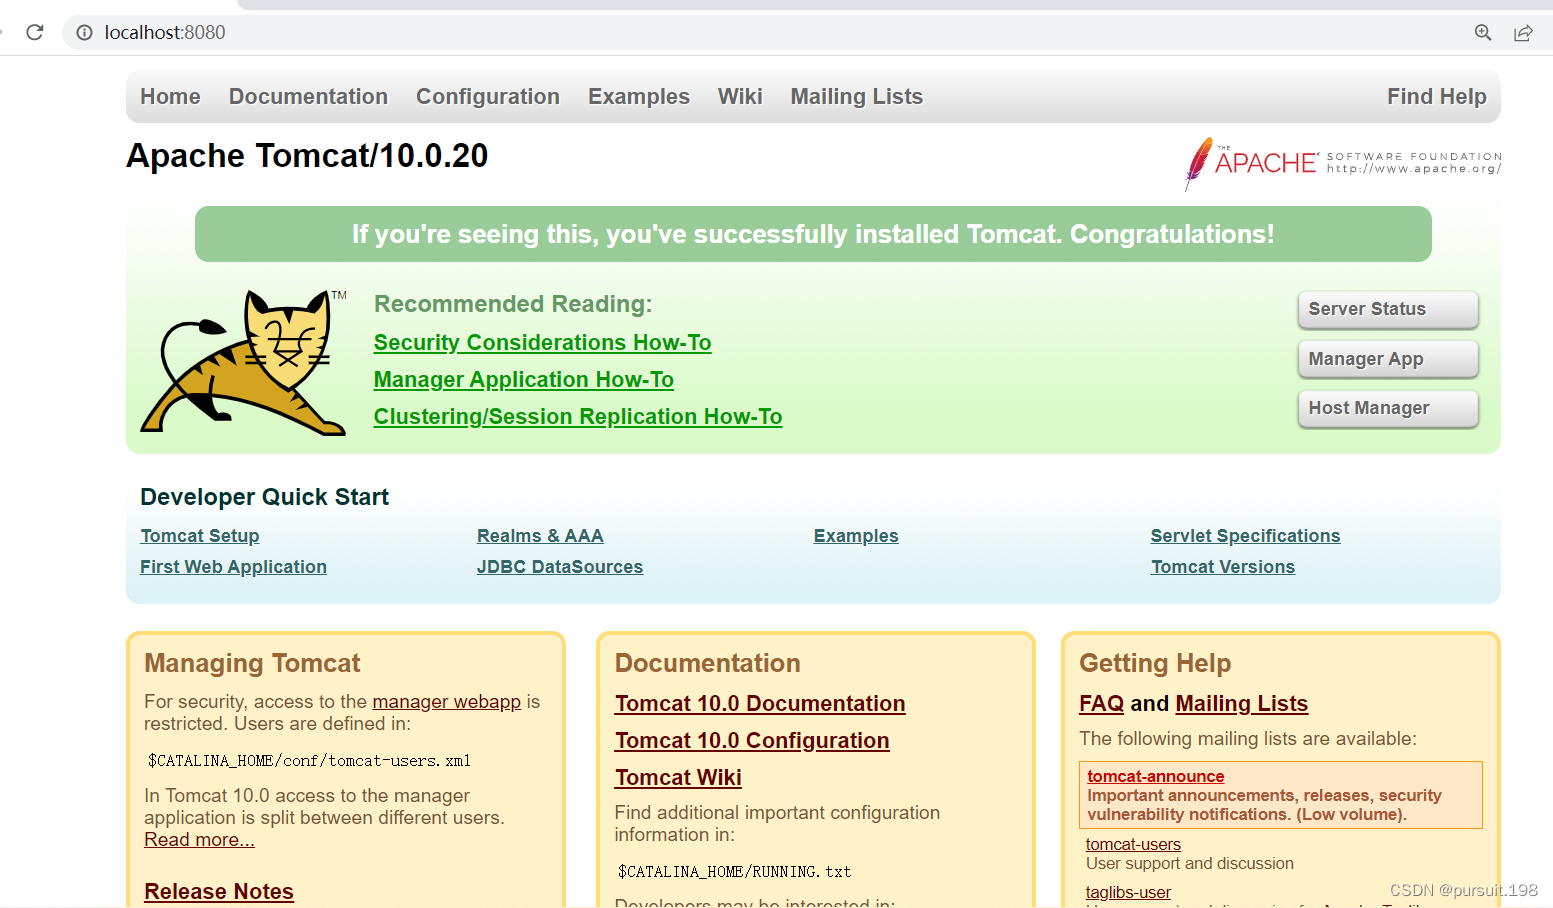Click the successfully installed Tomcat congratulations banner
Screen dimensions: 1553x908
[813, 234]
